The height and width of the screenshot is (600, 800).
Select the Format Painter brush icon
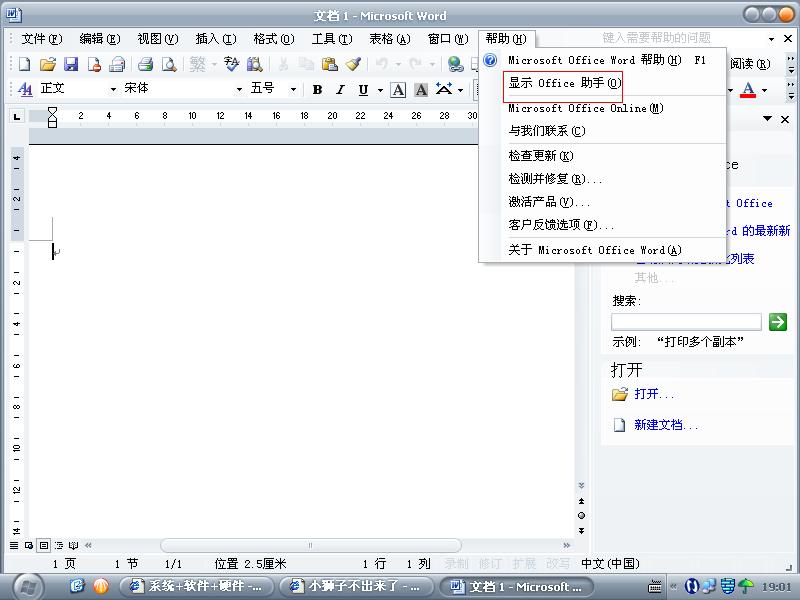353,64
